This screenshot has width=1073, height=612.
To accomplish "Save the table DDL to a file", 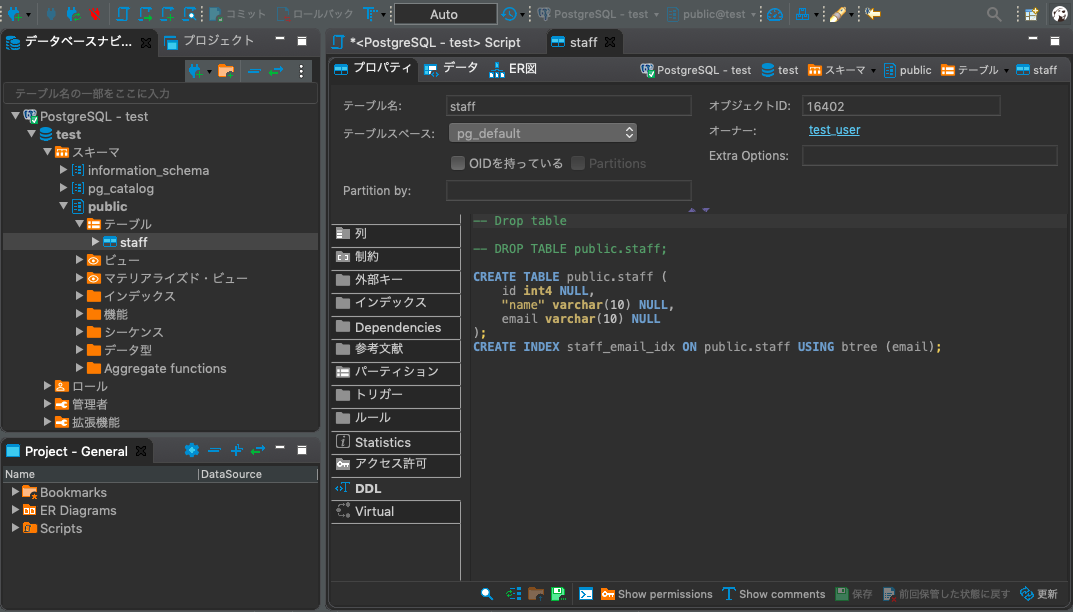I will pyautogui.click(x=559, y=594).
